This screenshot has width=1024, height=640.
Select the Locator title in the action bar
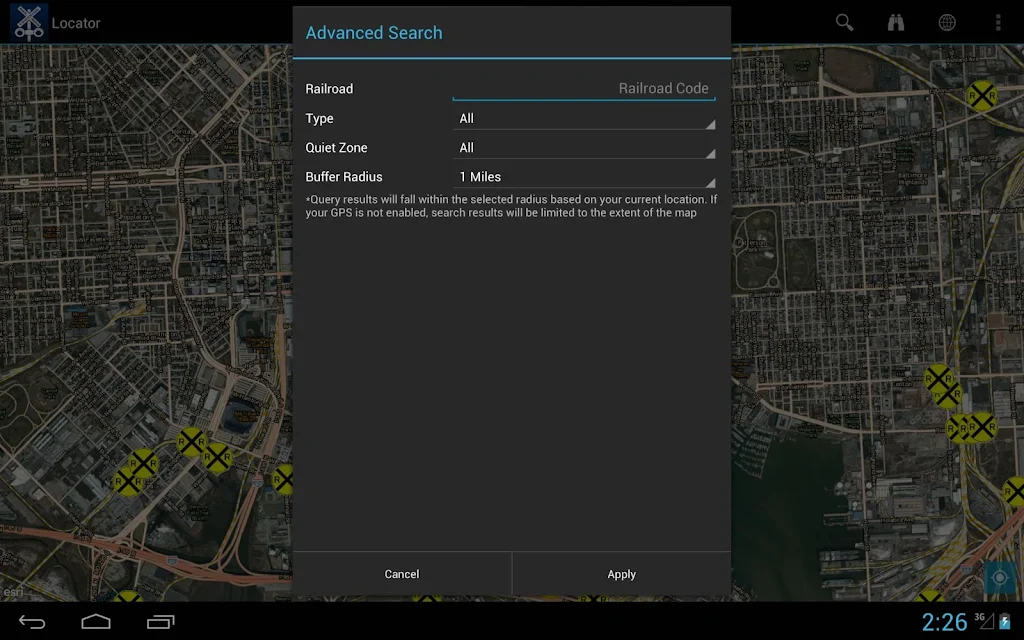click(77, 22)
